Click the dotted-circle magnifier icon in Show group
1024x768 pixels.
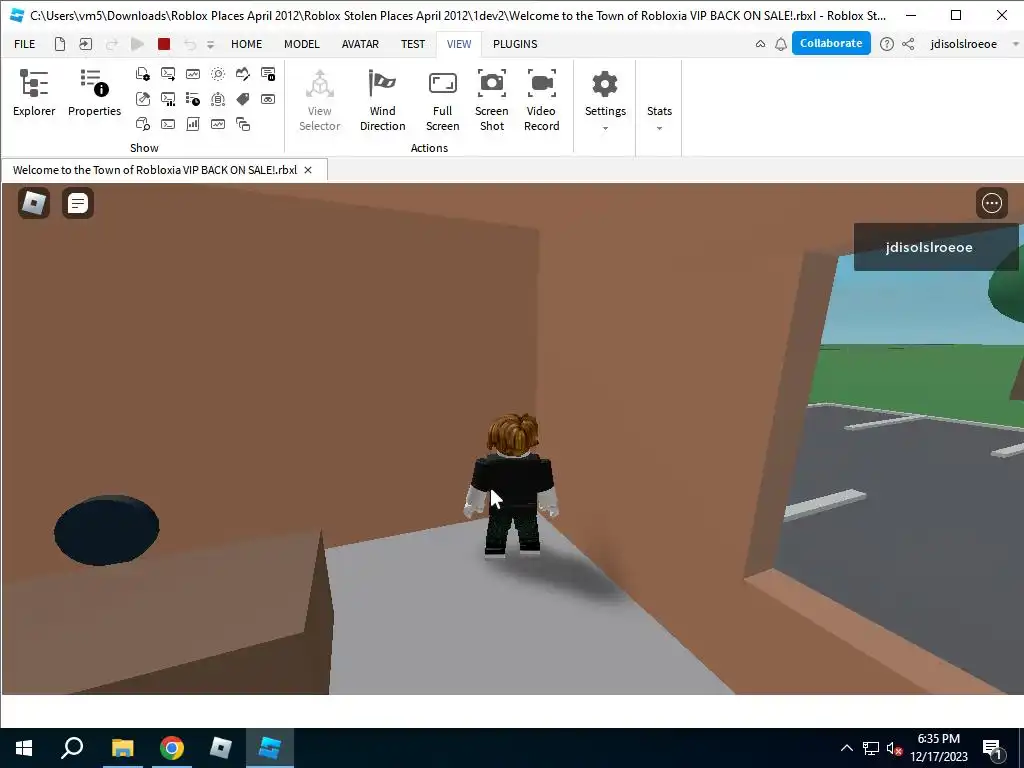[x=217, y=74]
